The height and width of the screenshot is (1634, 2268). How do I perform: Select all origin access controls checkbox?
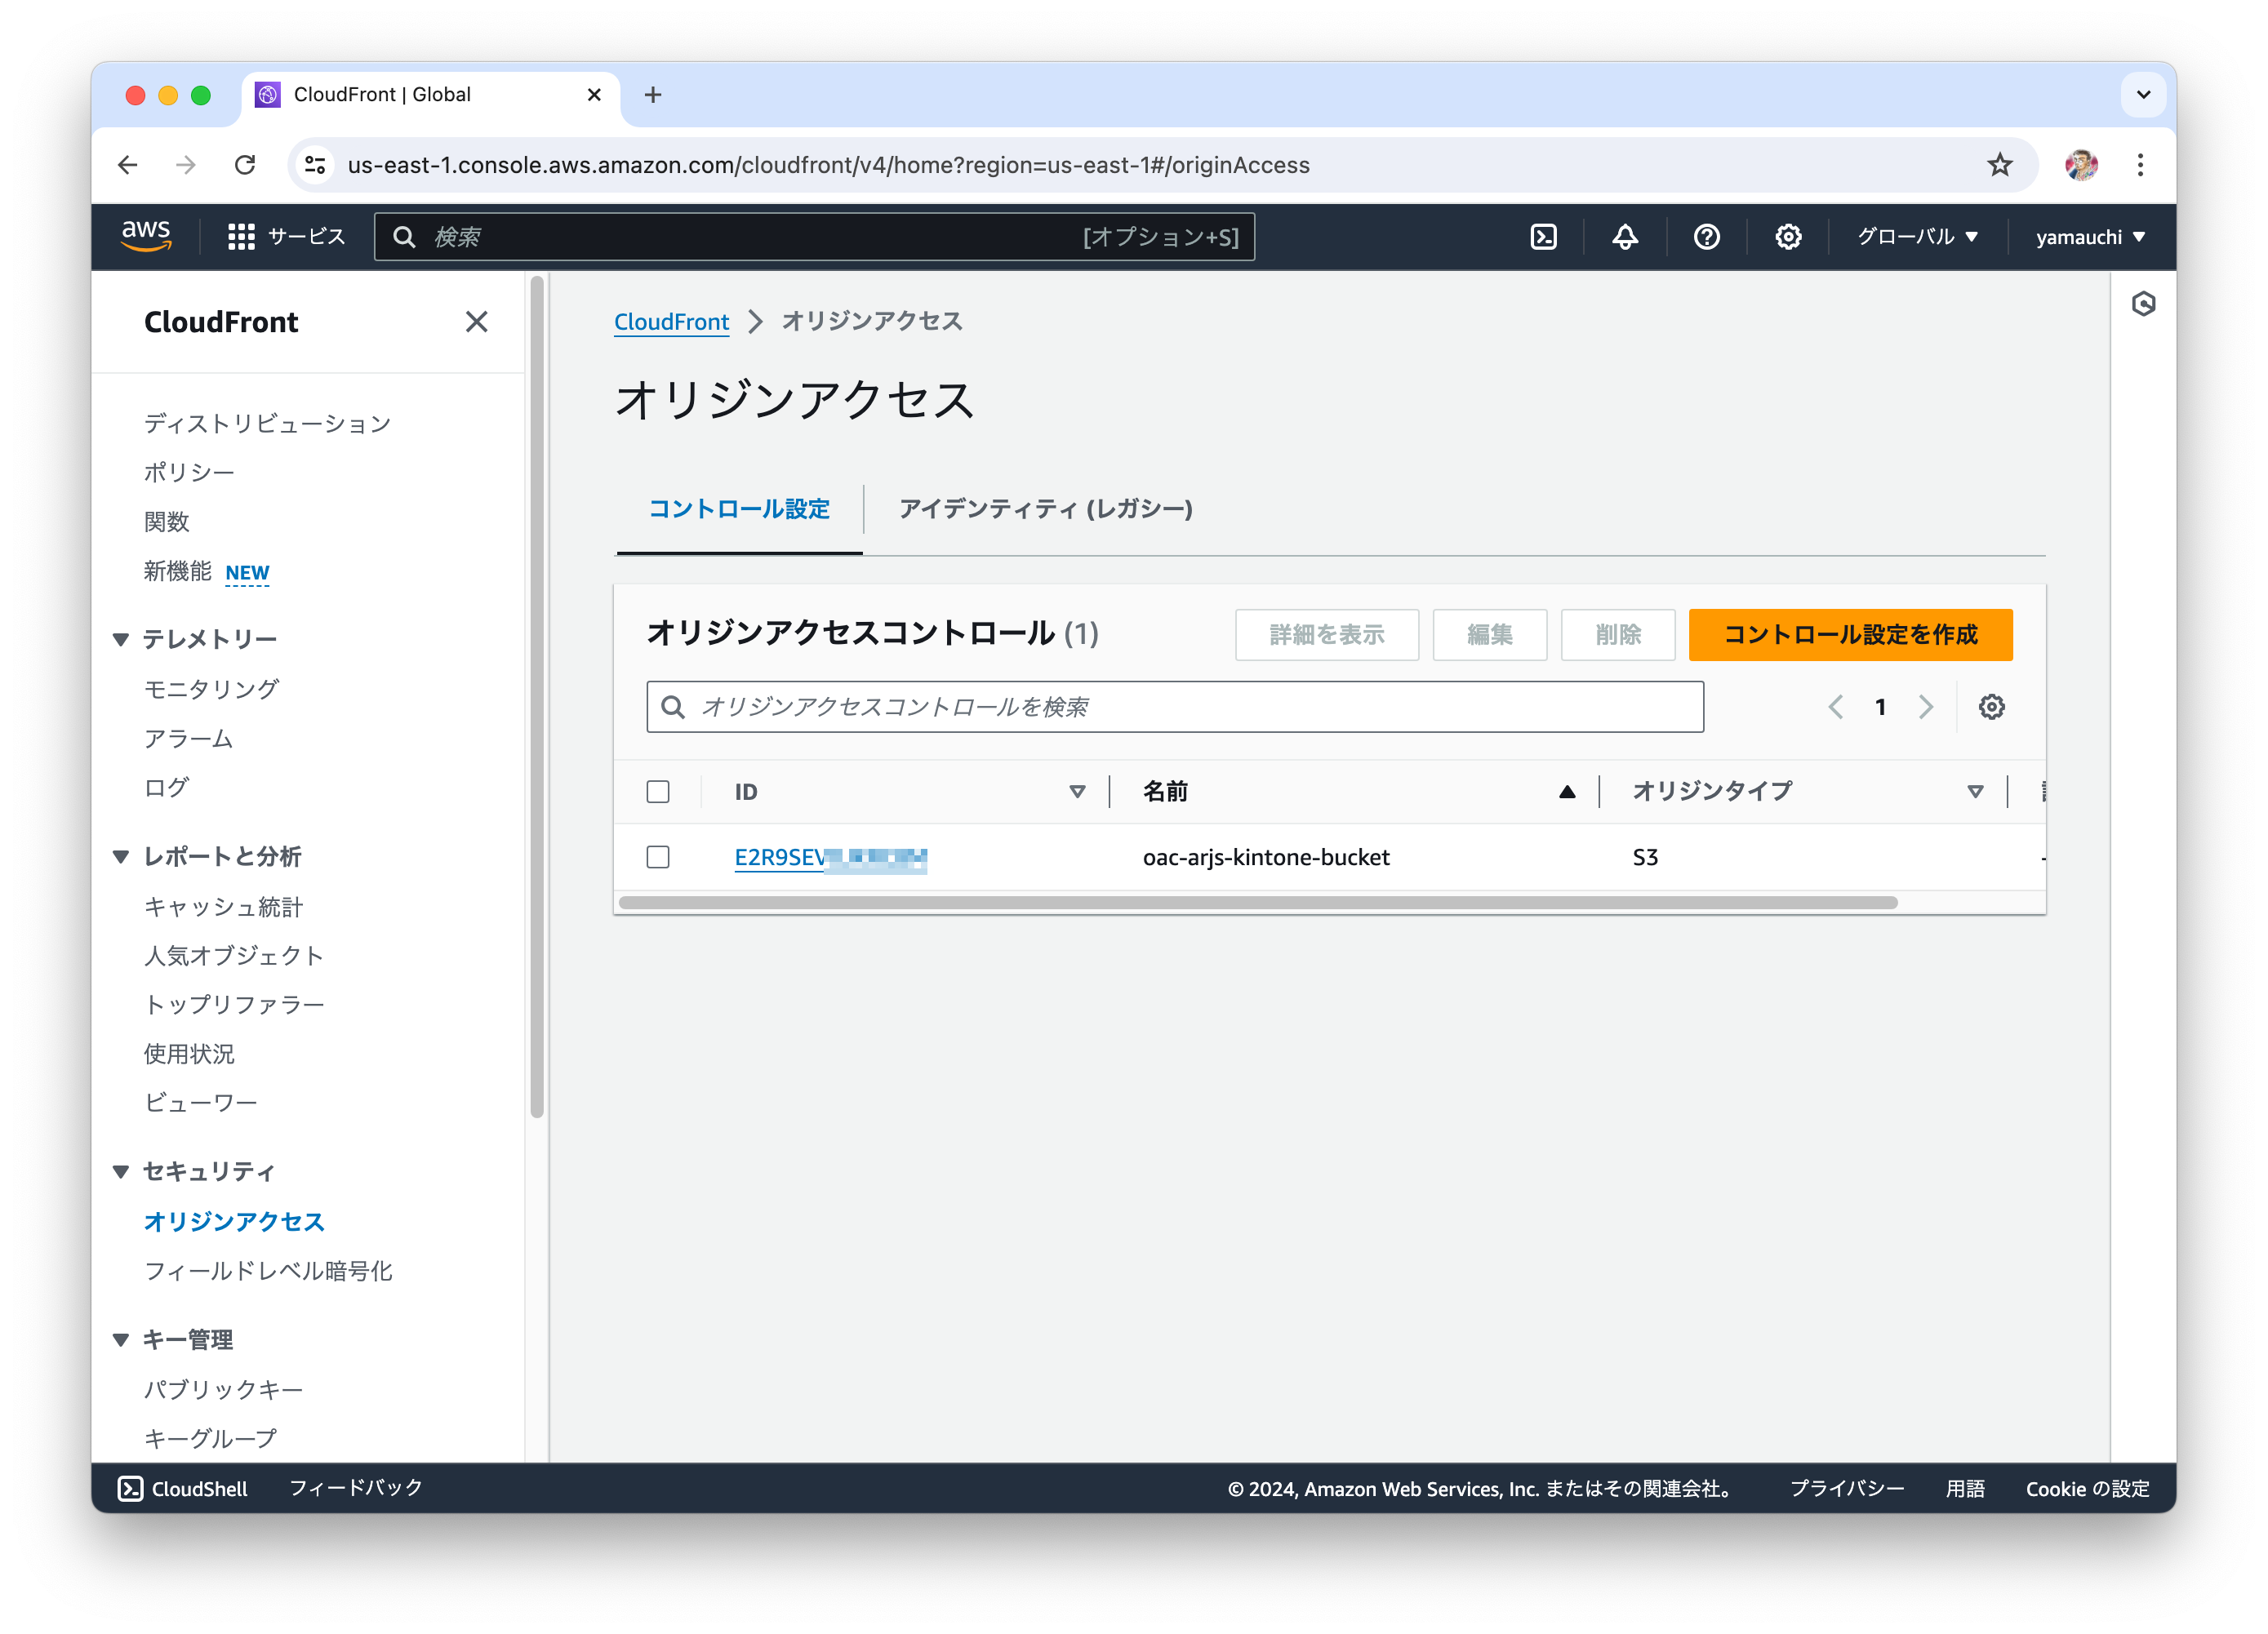pos(658,792)
